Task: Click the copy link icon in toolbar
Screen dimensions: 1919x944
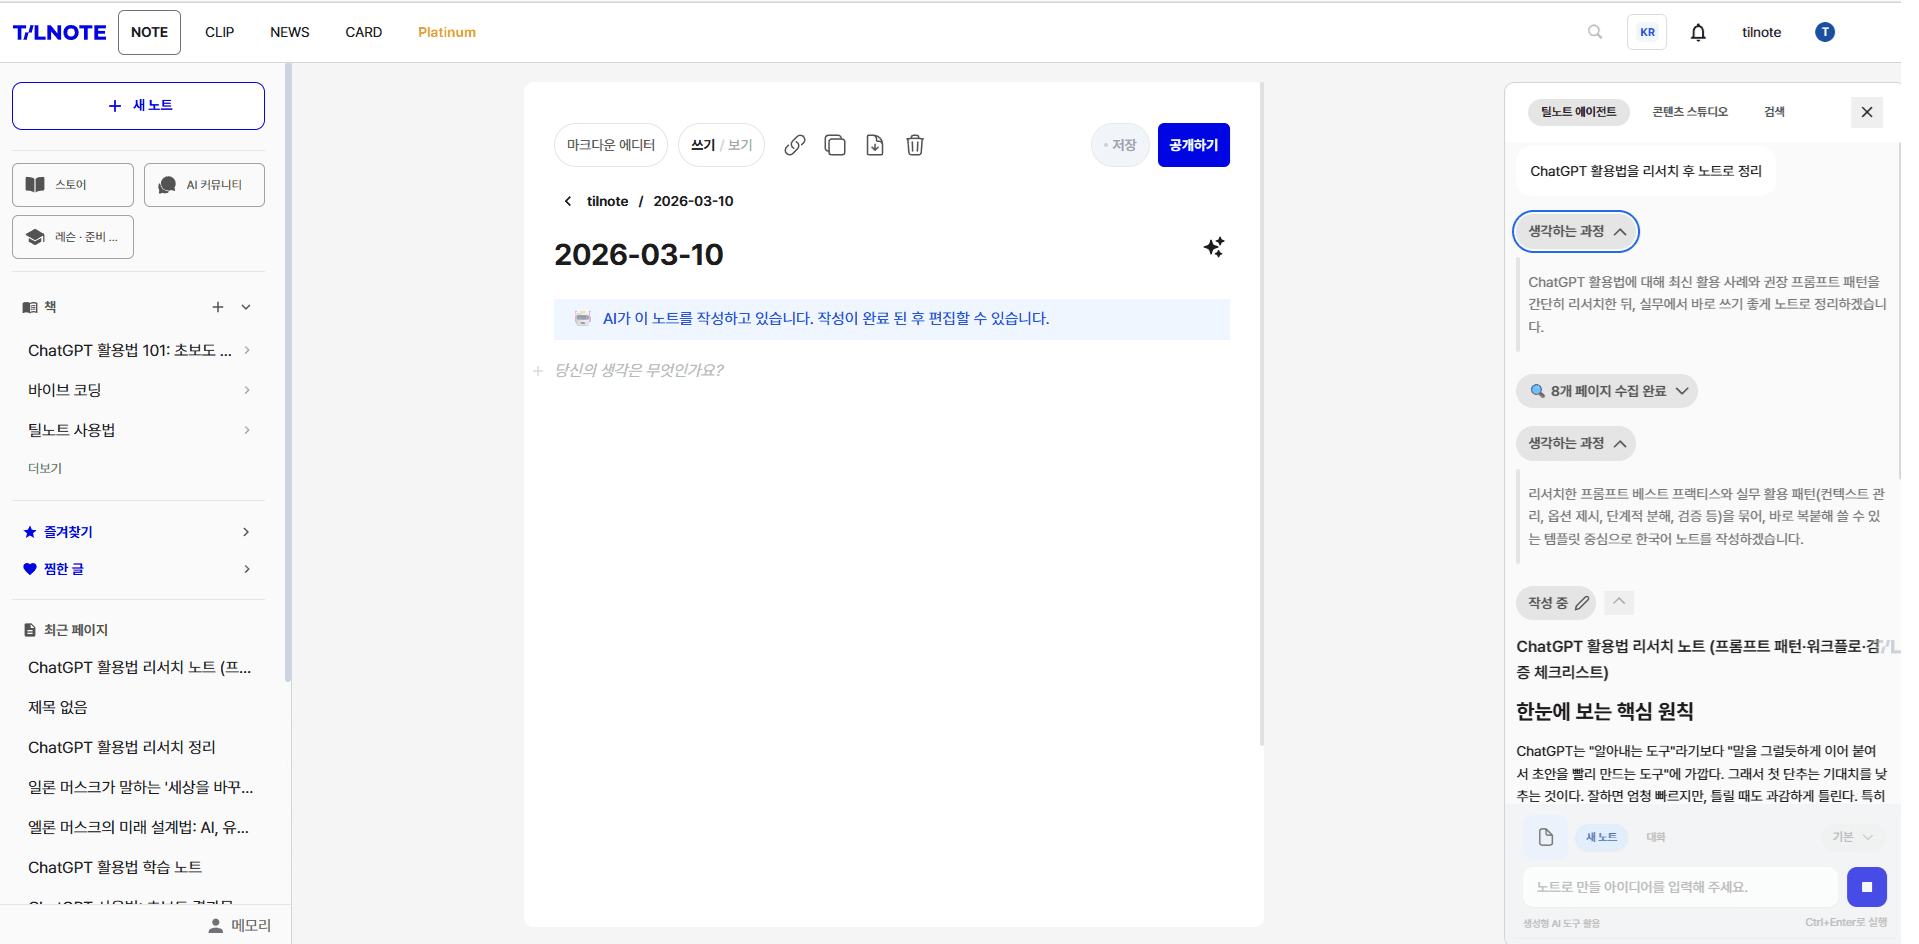Action: (x=795, y=145)
